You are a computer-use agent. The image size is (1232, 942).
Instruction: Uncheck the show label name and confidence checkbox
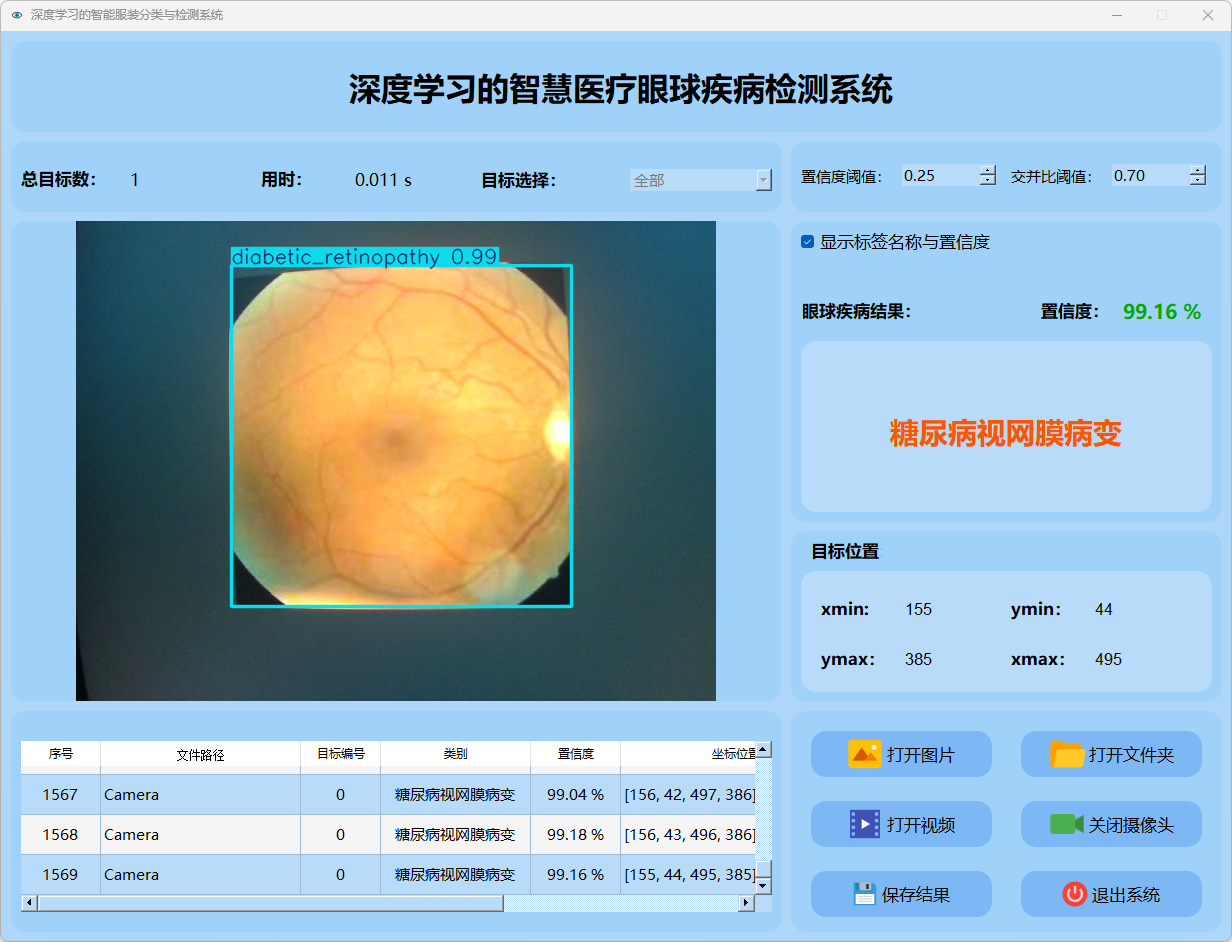tap(808, 242)
